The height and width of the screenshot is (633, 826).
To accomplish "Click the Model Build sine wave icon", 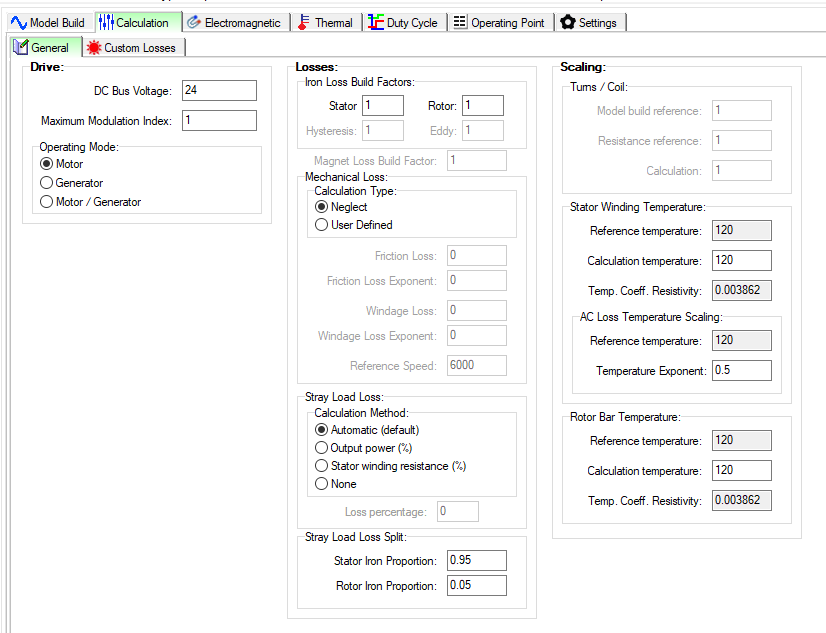I will [x=19, y=23].
